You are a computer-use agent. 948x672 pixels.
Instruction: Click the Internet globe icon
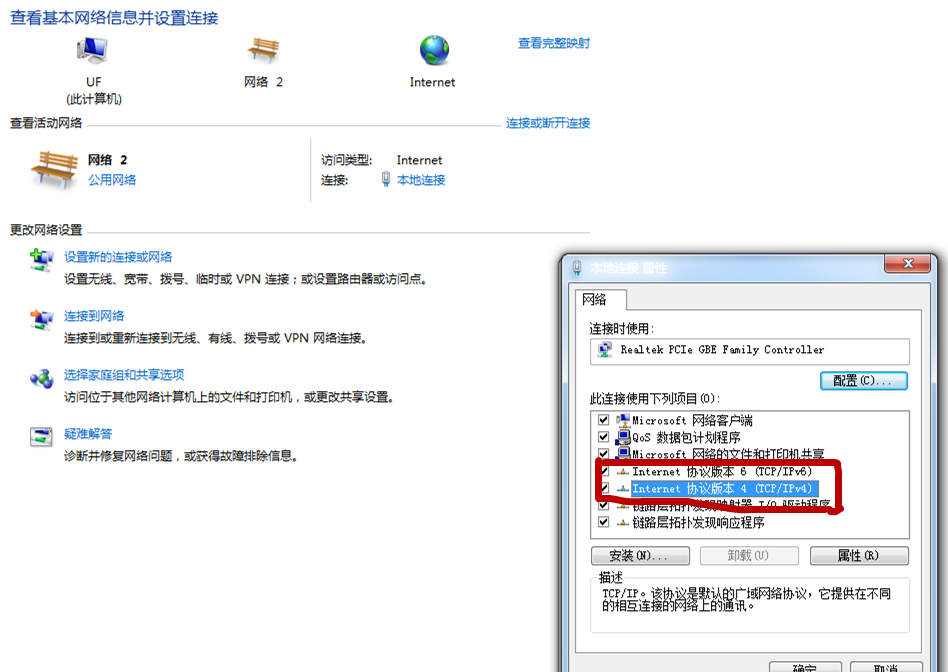point(433,51)
